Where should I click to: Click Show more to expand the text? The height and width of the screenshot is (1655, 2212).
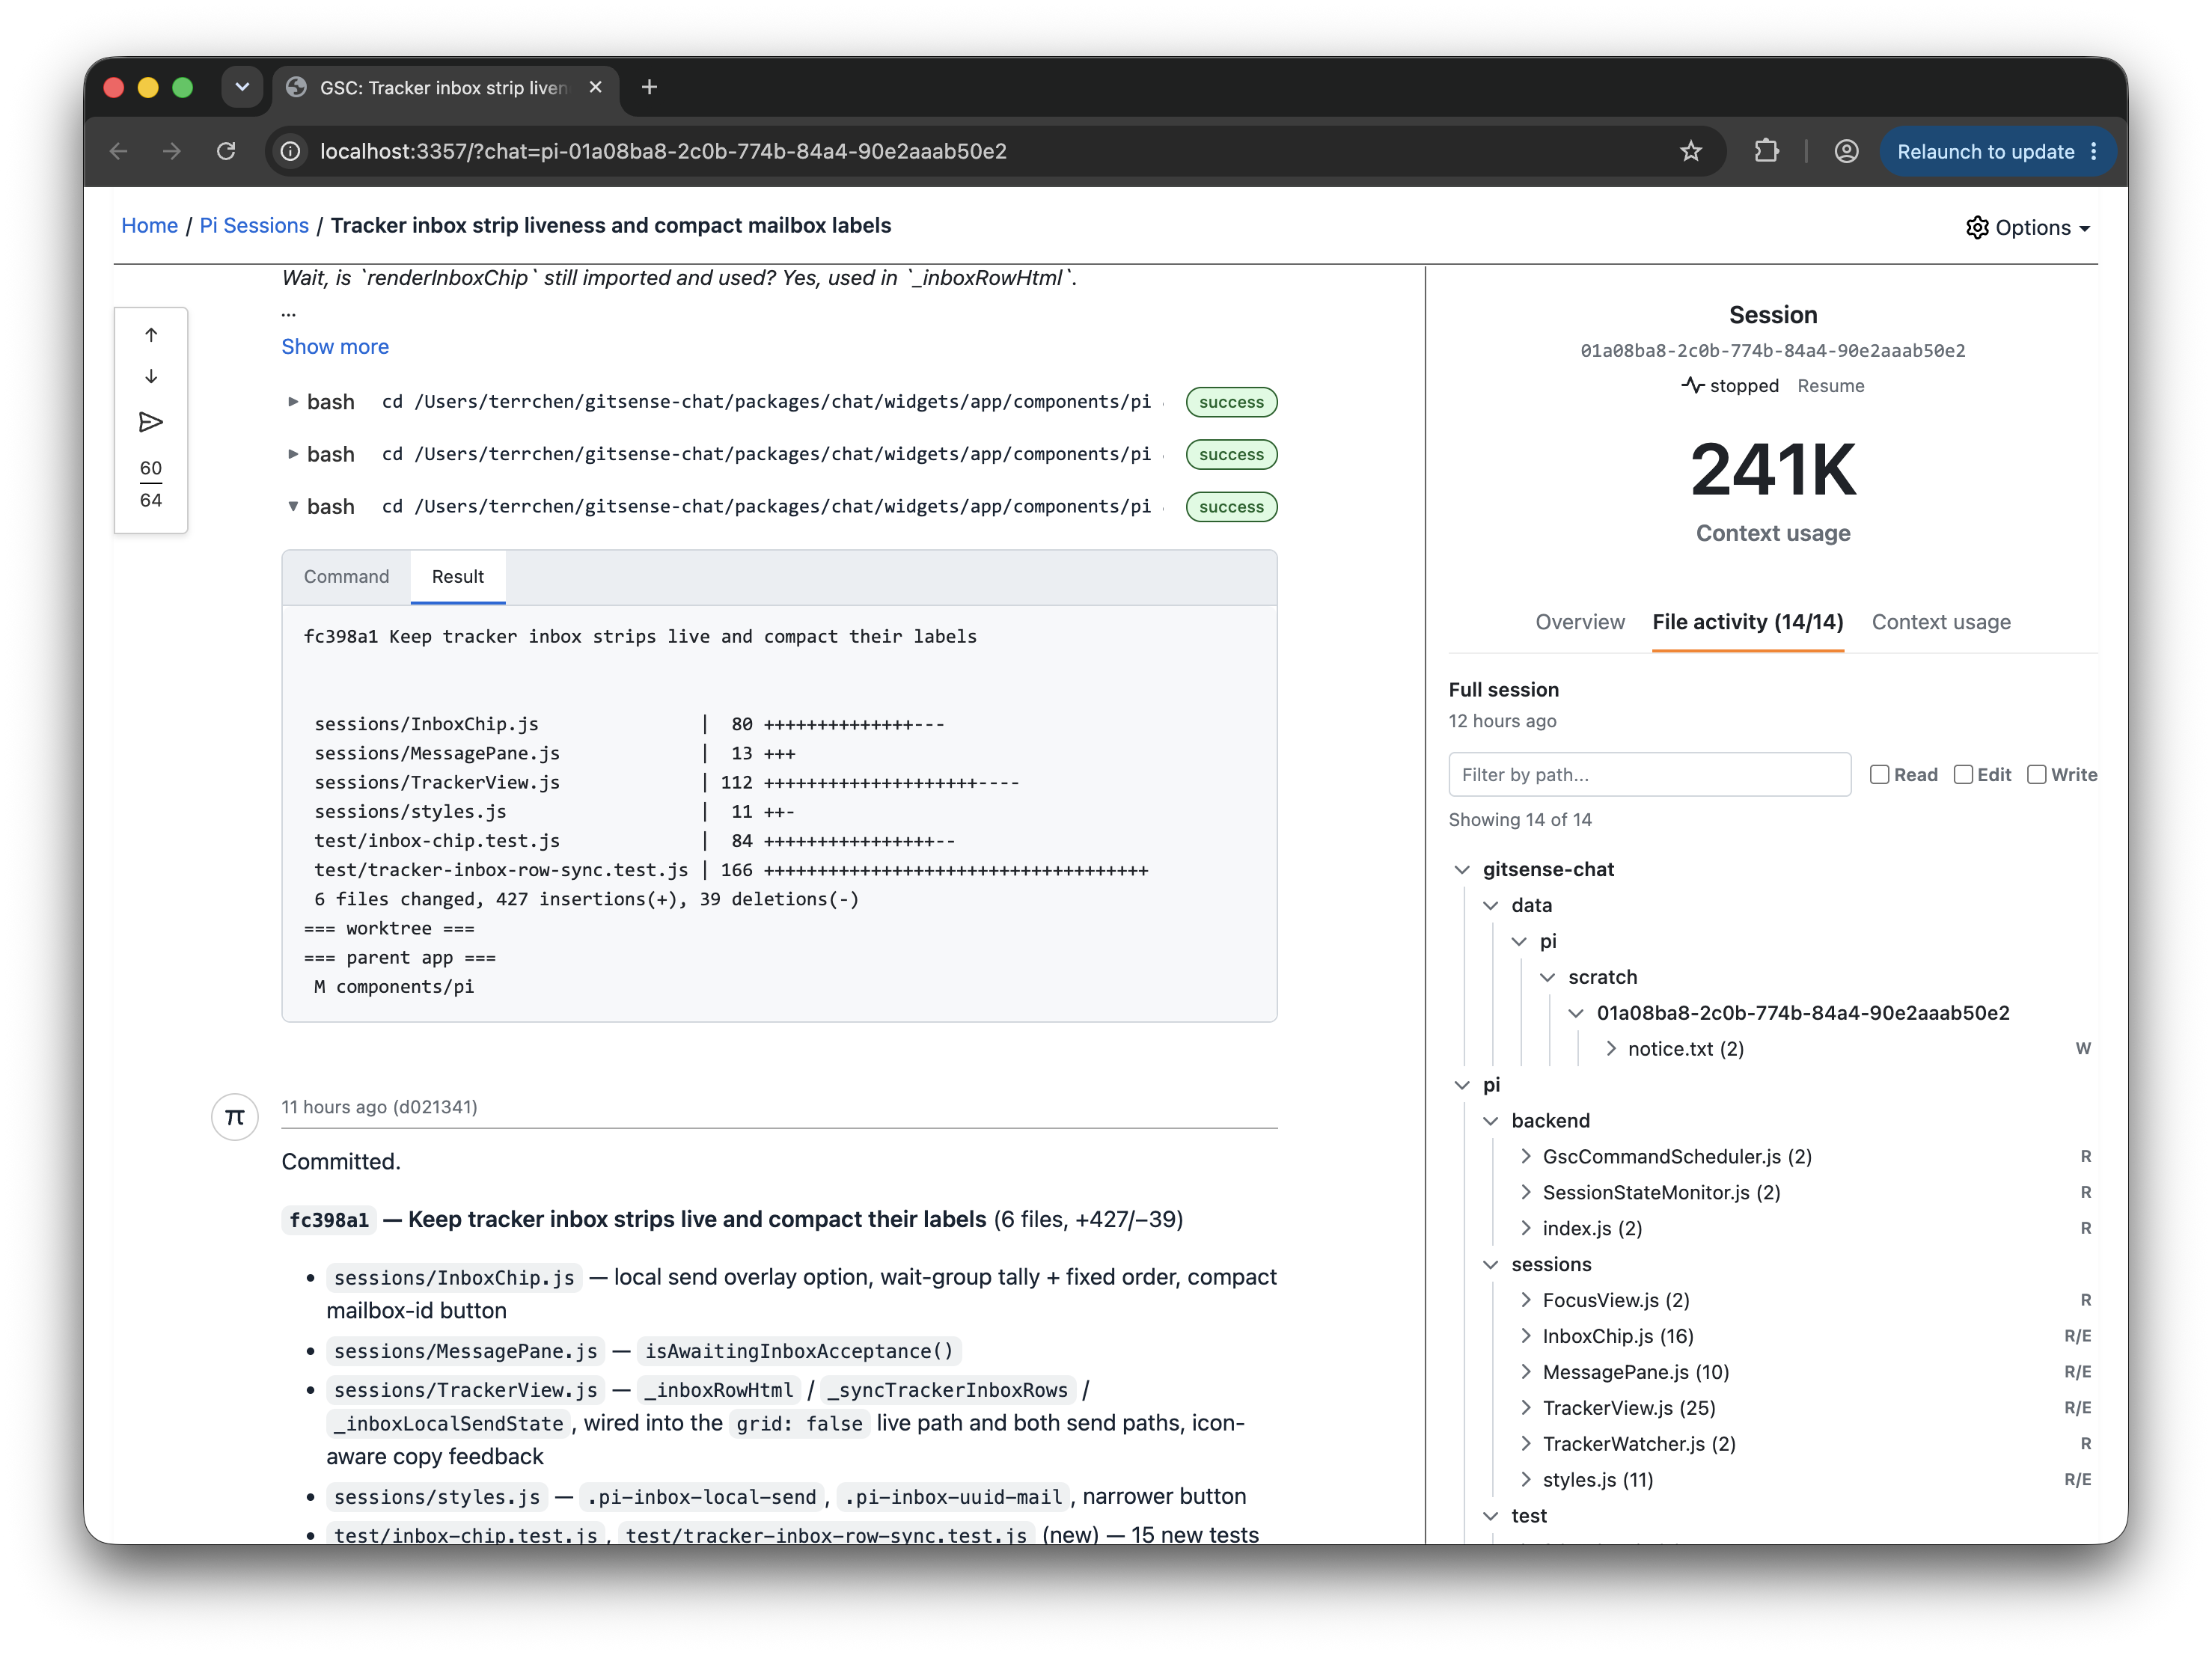(335, 347)
